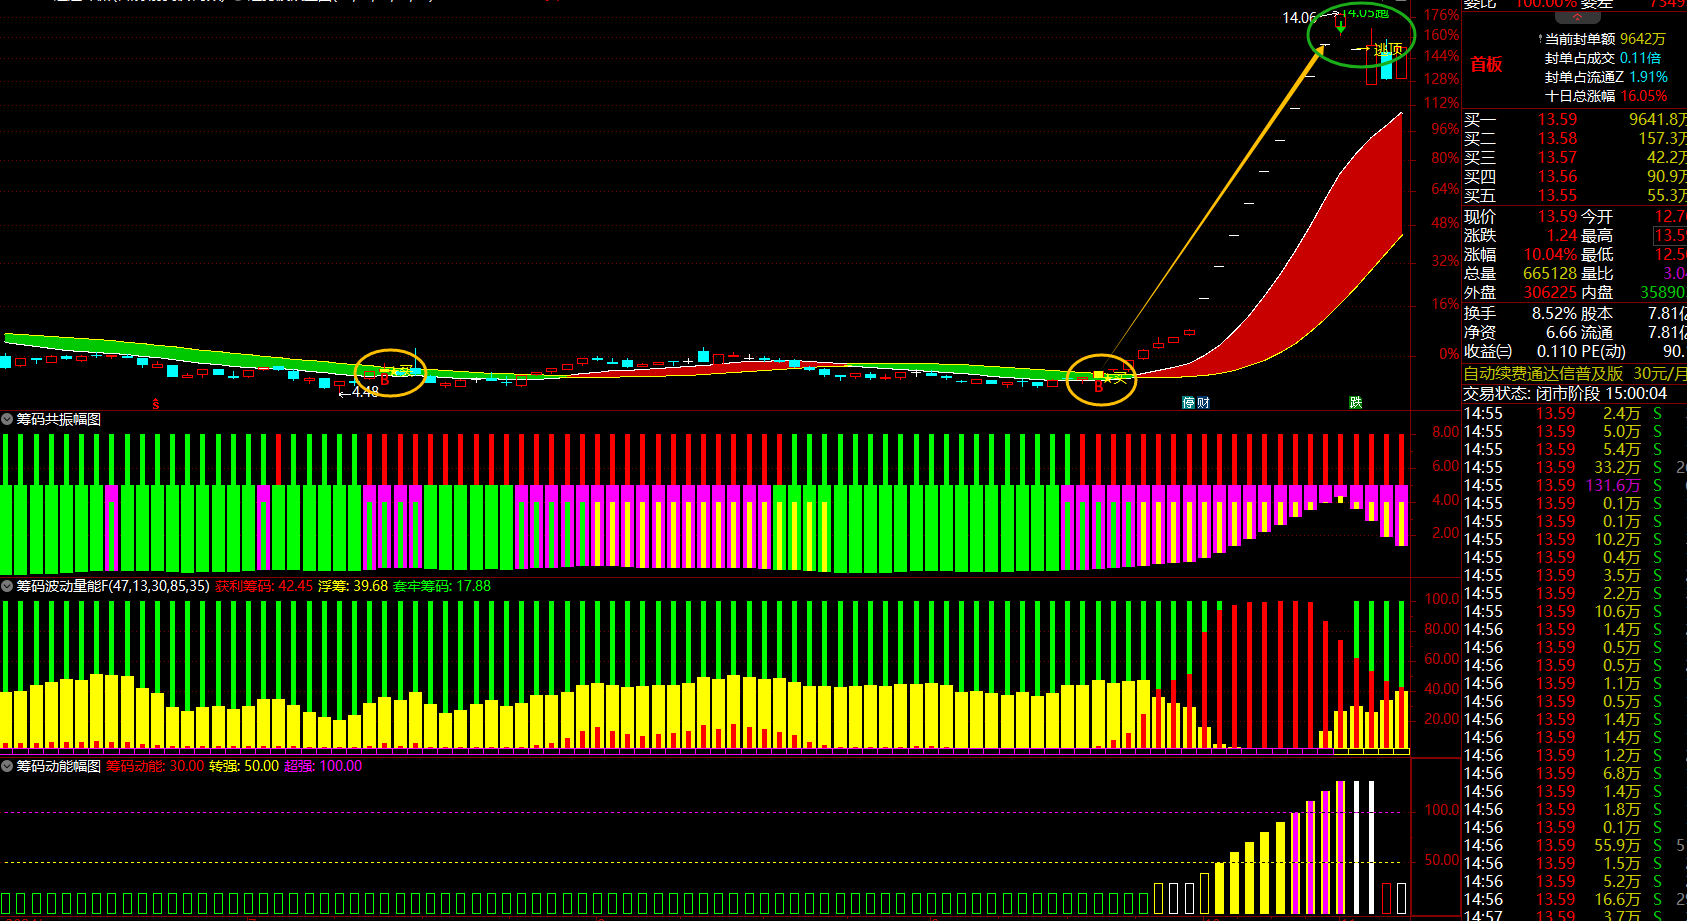Click the red S signal marker
The height and width of the screenshot is (921, 1687).
(x=156, y=405)
